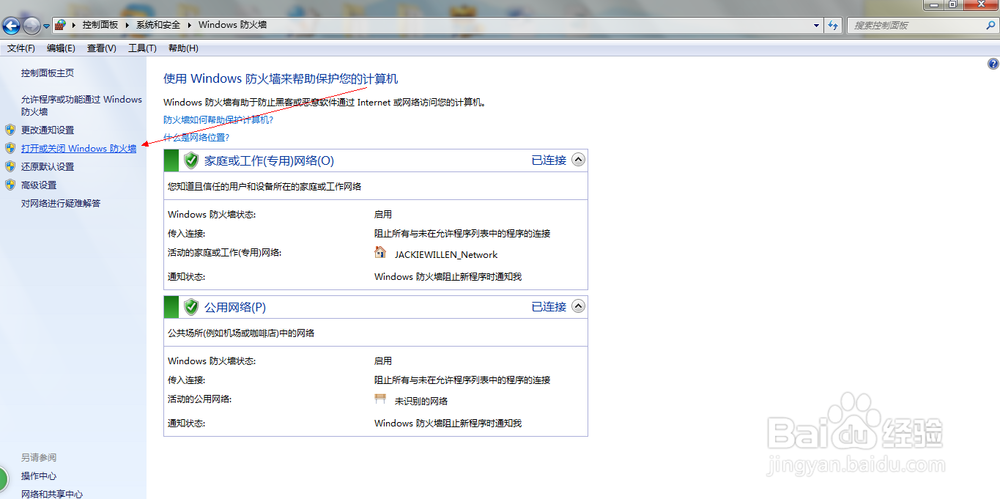Open 防火墙如何帮助保护计算机? help link

(219, 119)
